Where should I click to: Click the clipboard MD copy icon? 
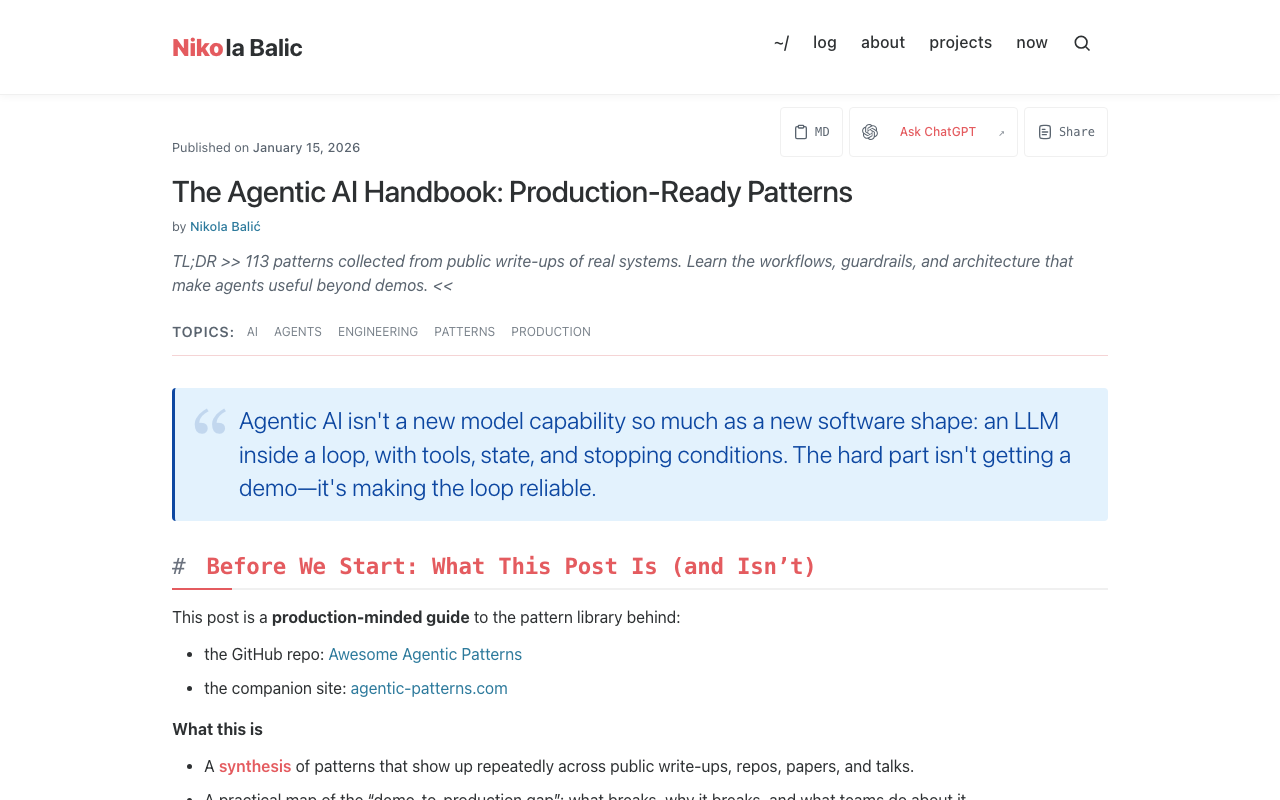(x=801, y=130)
